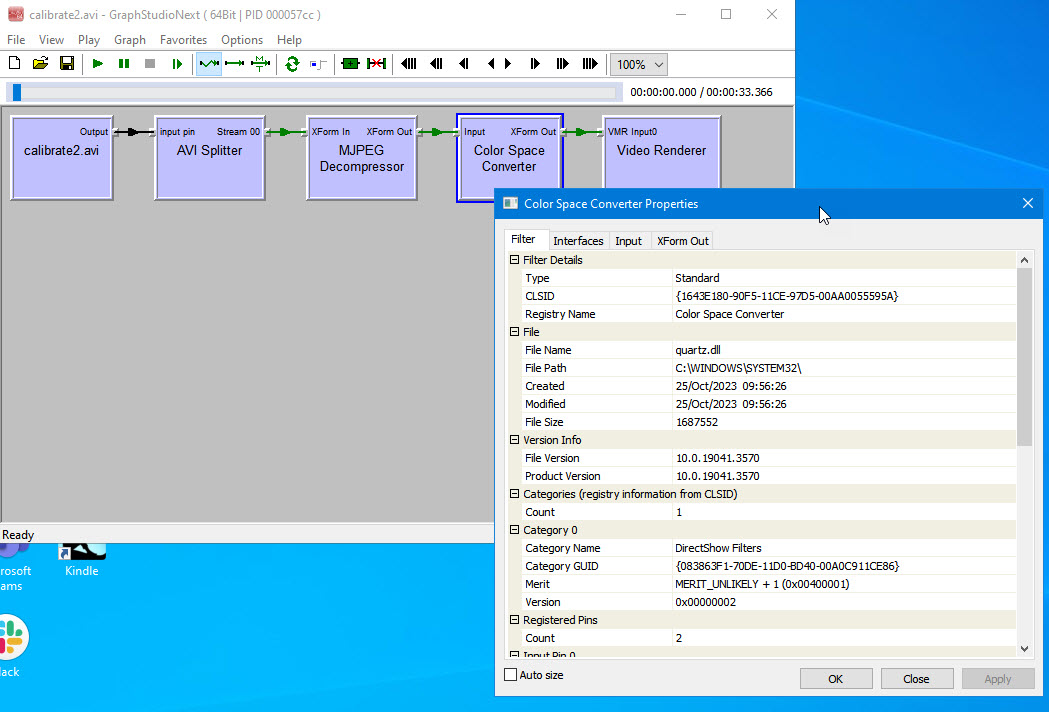Open the Graph menu
The image size is (1049, 712).
click(x=129, y=40)
